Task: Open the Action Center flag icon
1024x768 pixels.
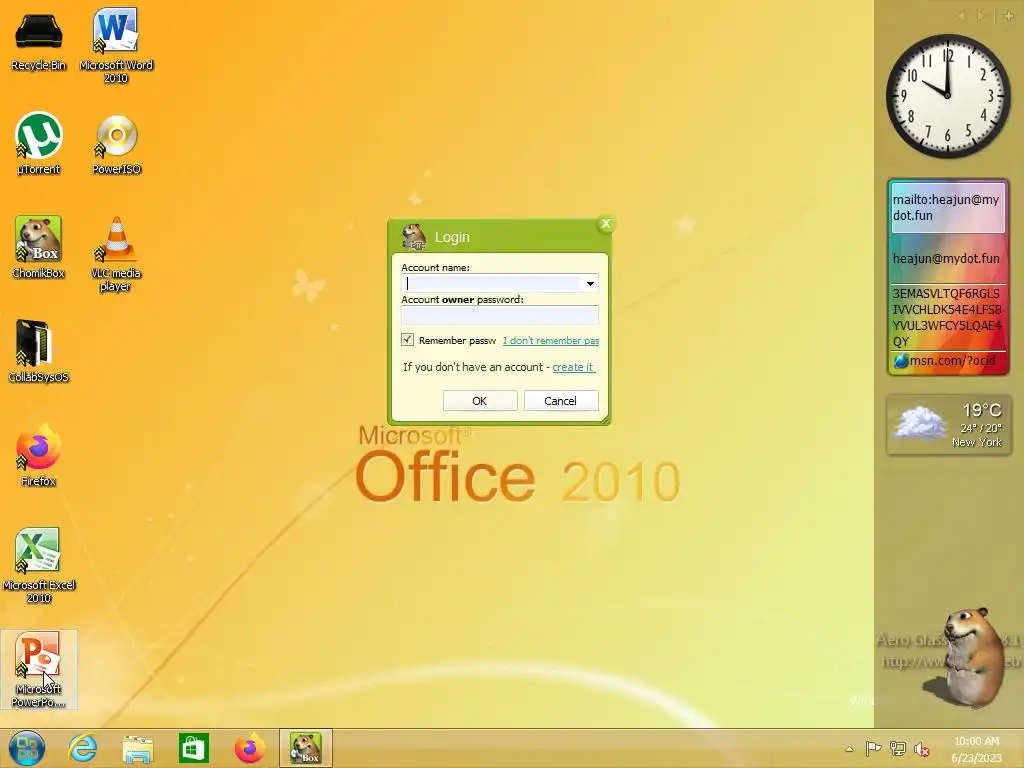Action: tap(873, 748)
